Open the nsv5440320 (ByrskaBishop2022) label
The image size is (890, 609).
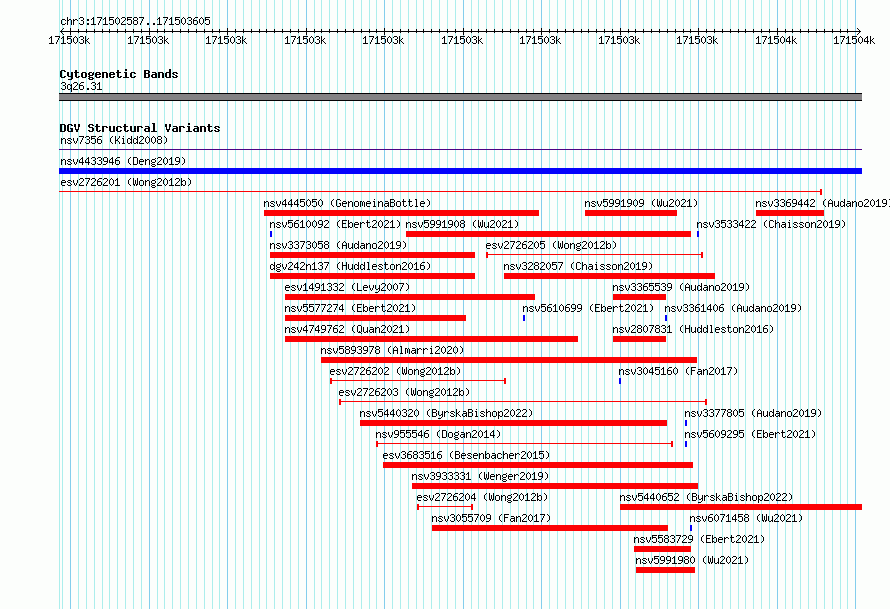(x=446, y=413)
